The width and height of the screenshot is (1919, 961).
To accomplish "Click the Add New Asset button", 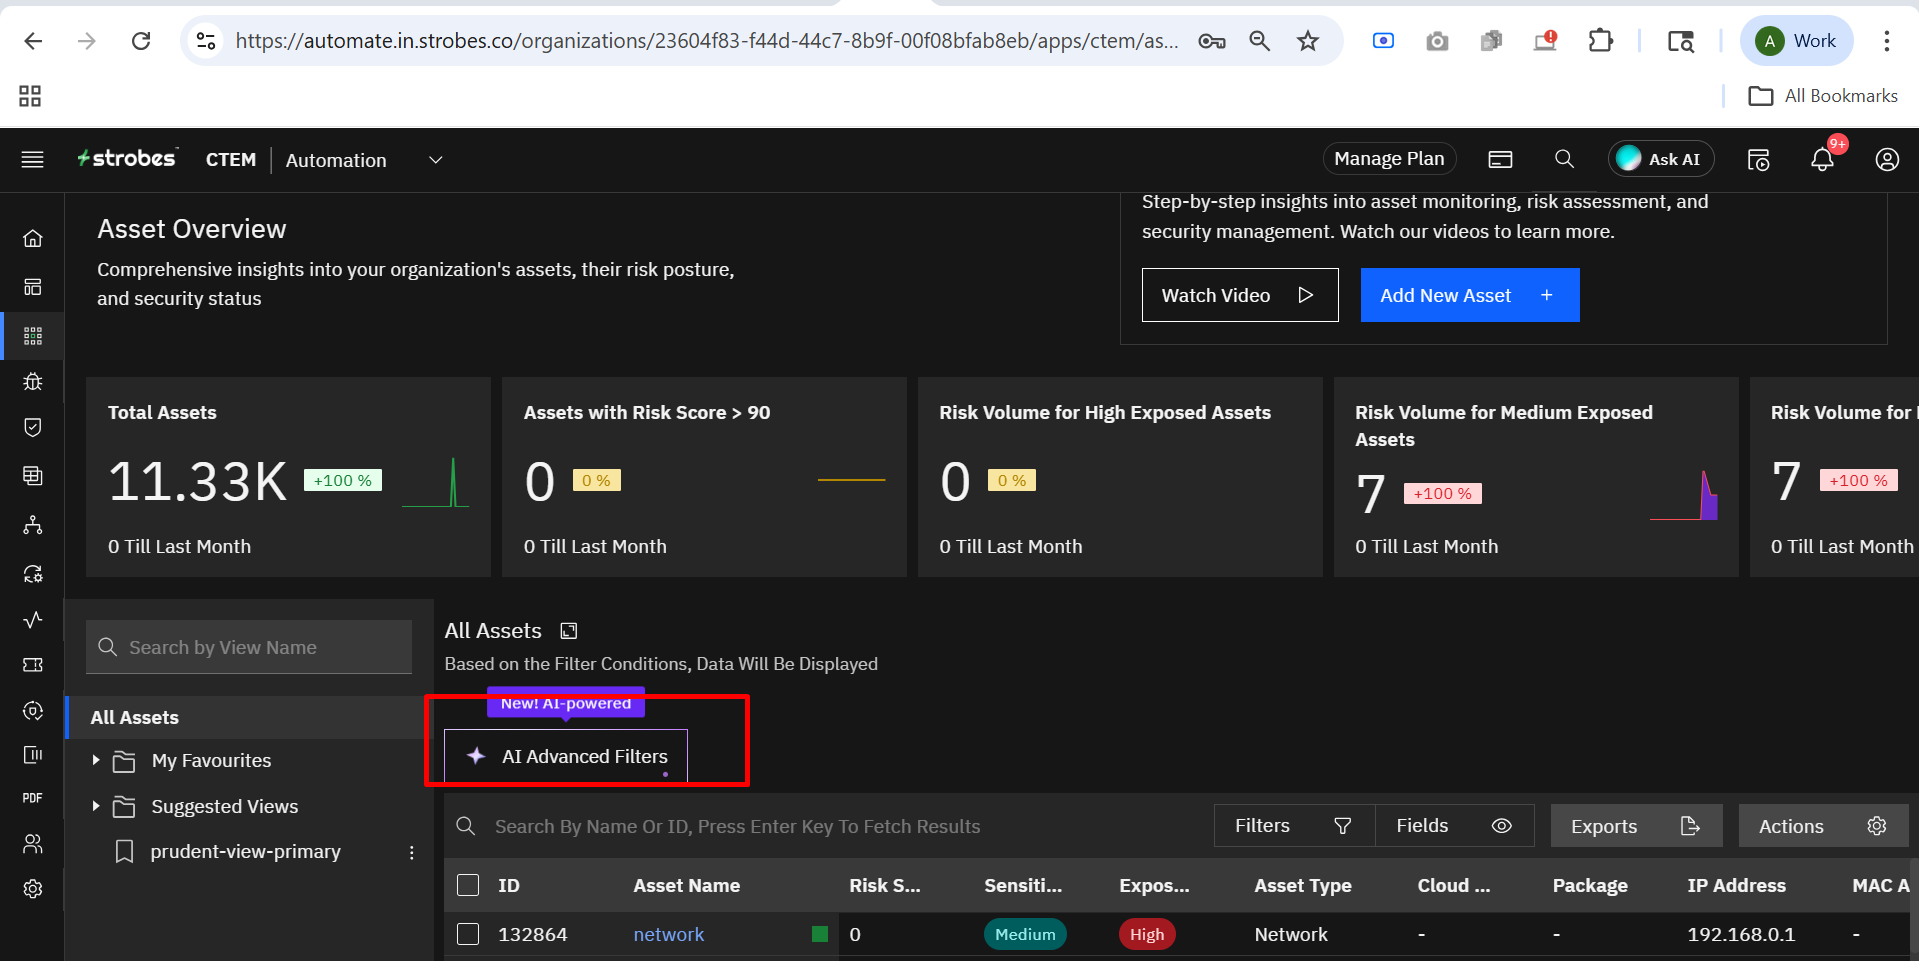I will [x=1469, y=295].
